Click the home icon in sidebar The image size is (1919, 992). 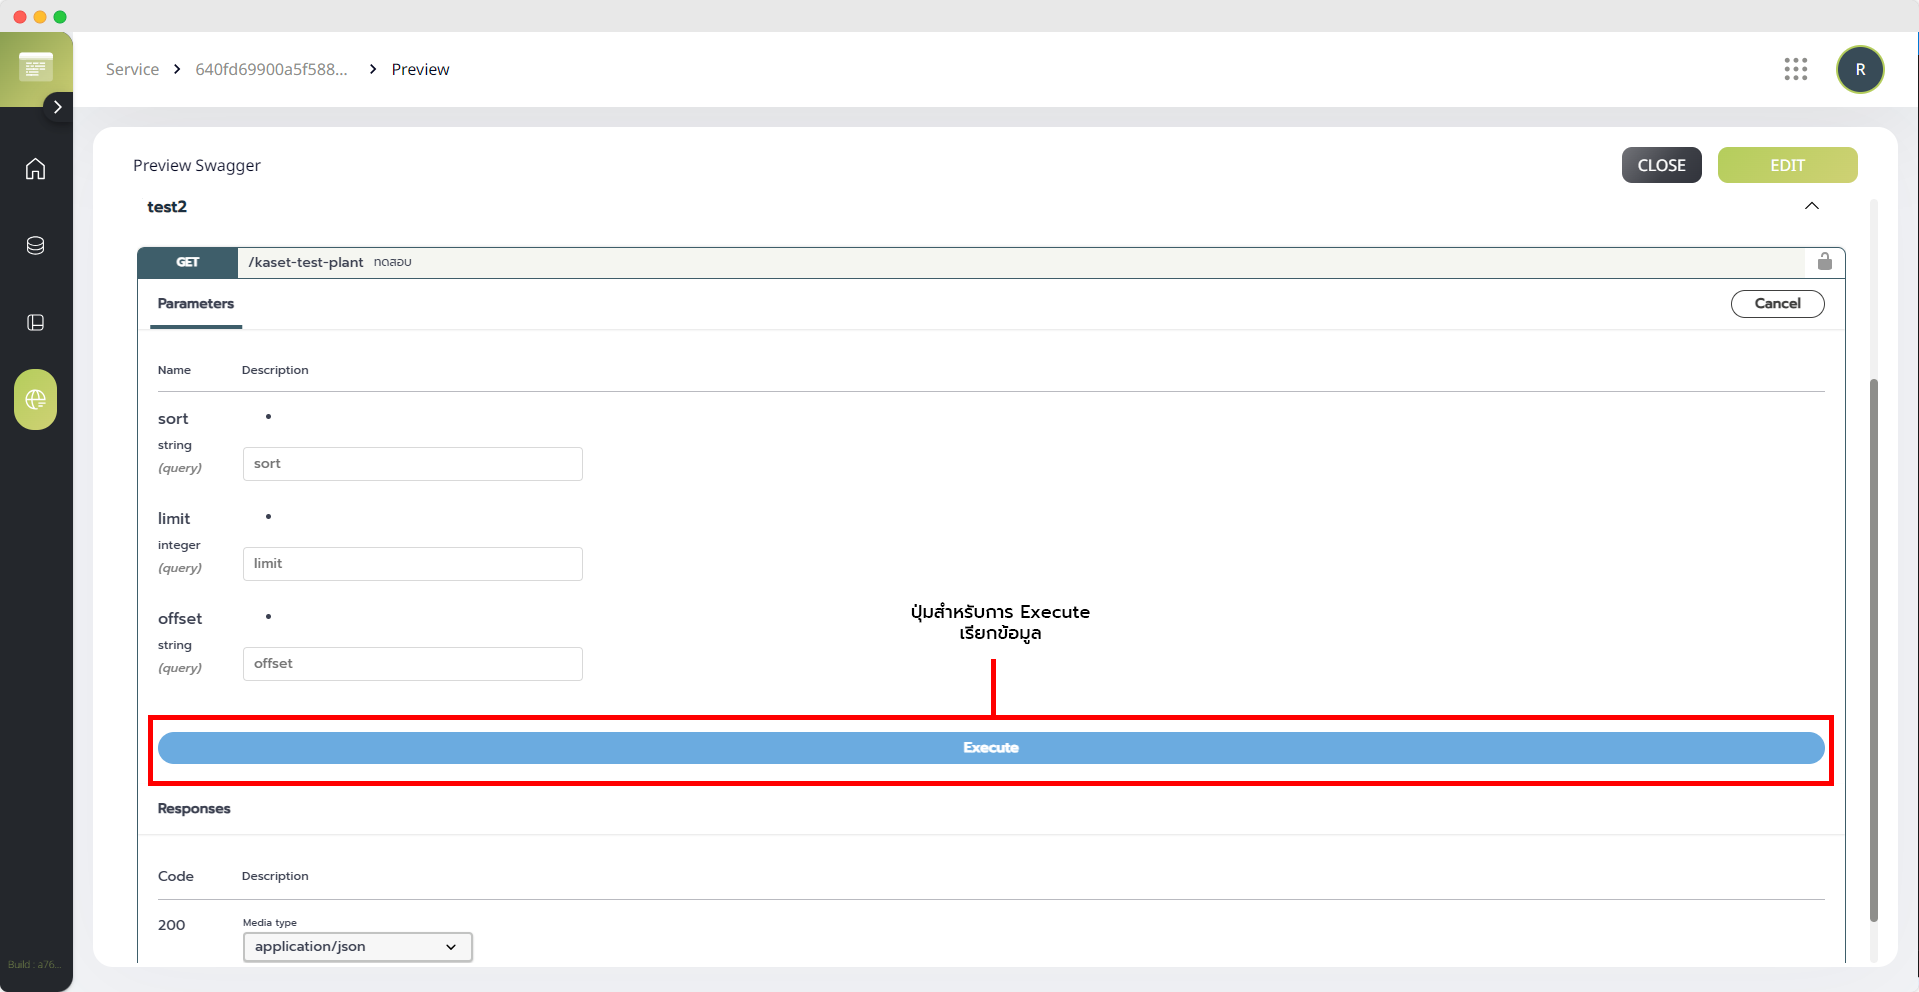(36, 169)
